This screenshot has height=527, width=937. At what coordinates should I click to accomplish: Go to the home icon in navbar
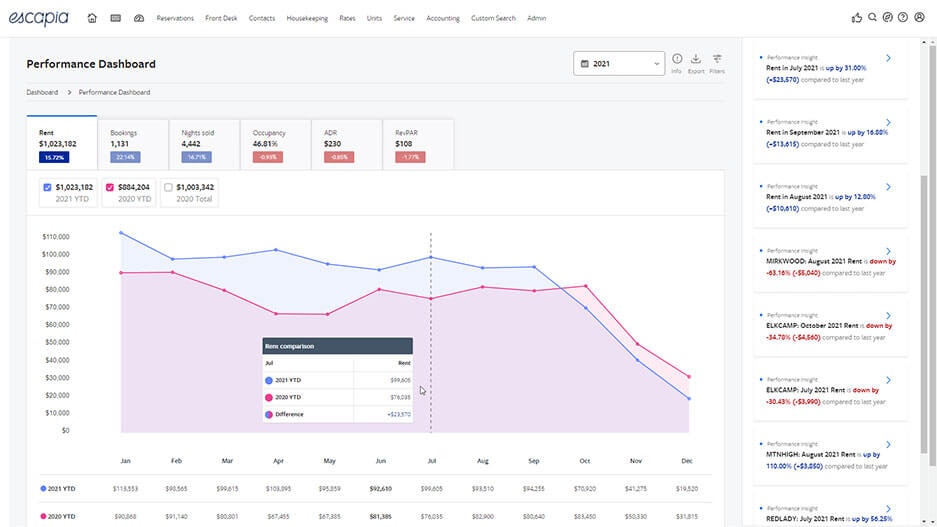[92, 18]
